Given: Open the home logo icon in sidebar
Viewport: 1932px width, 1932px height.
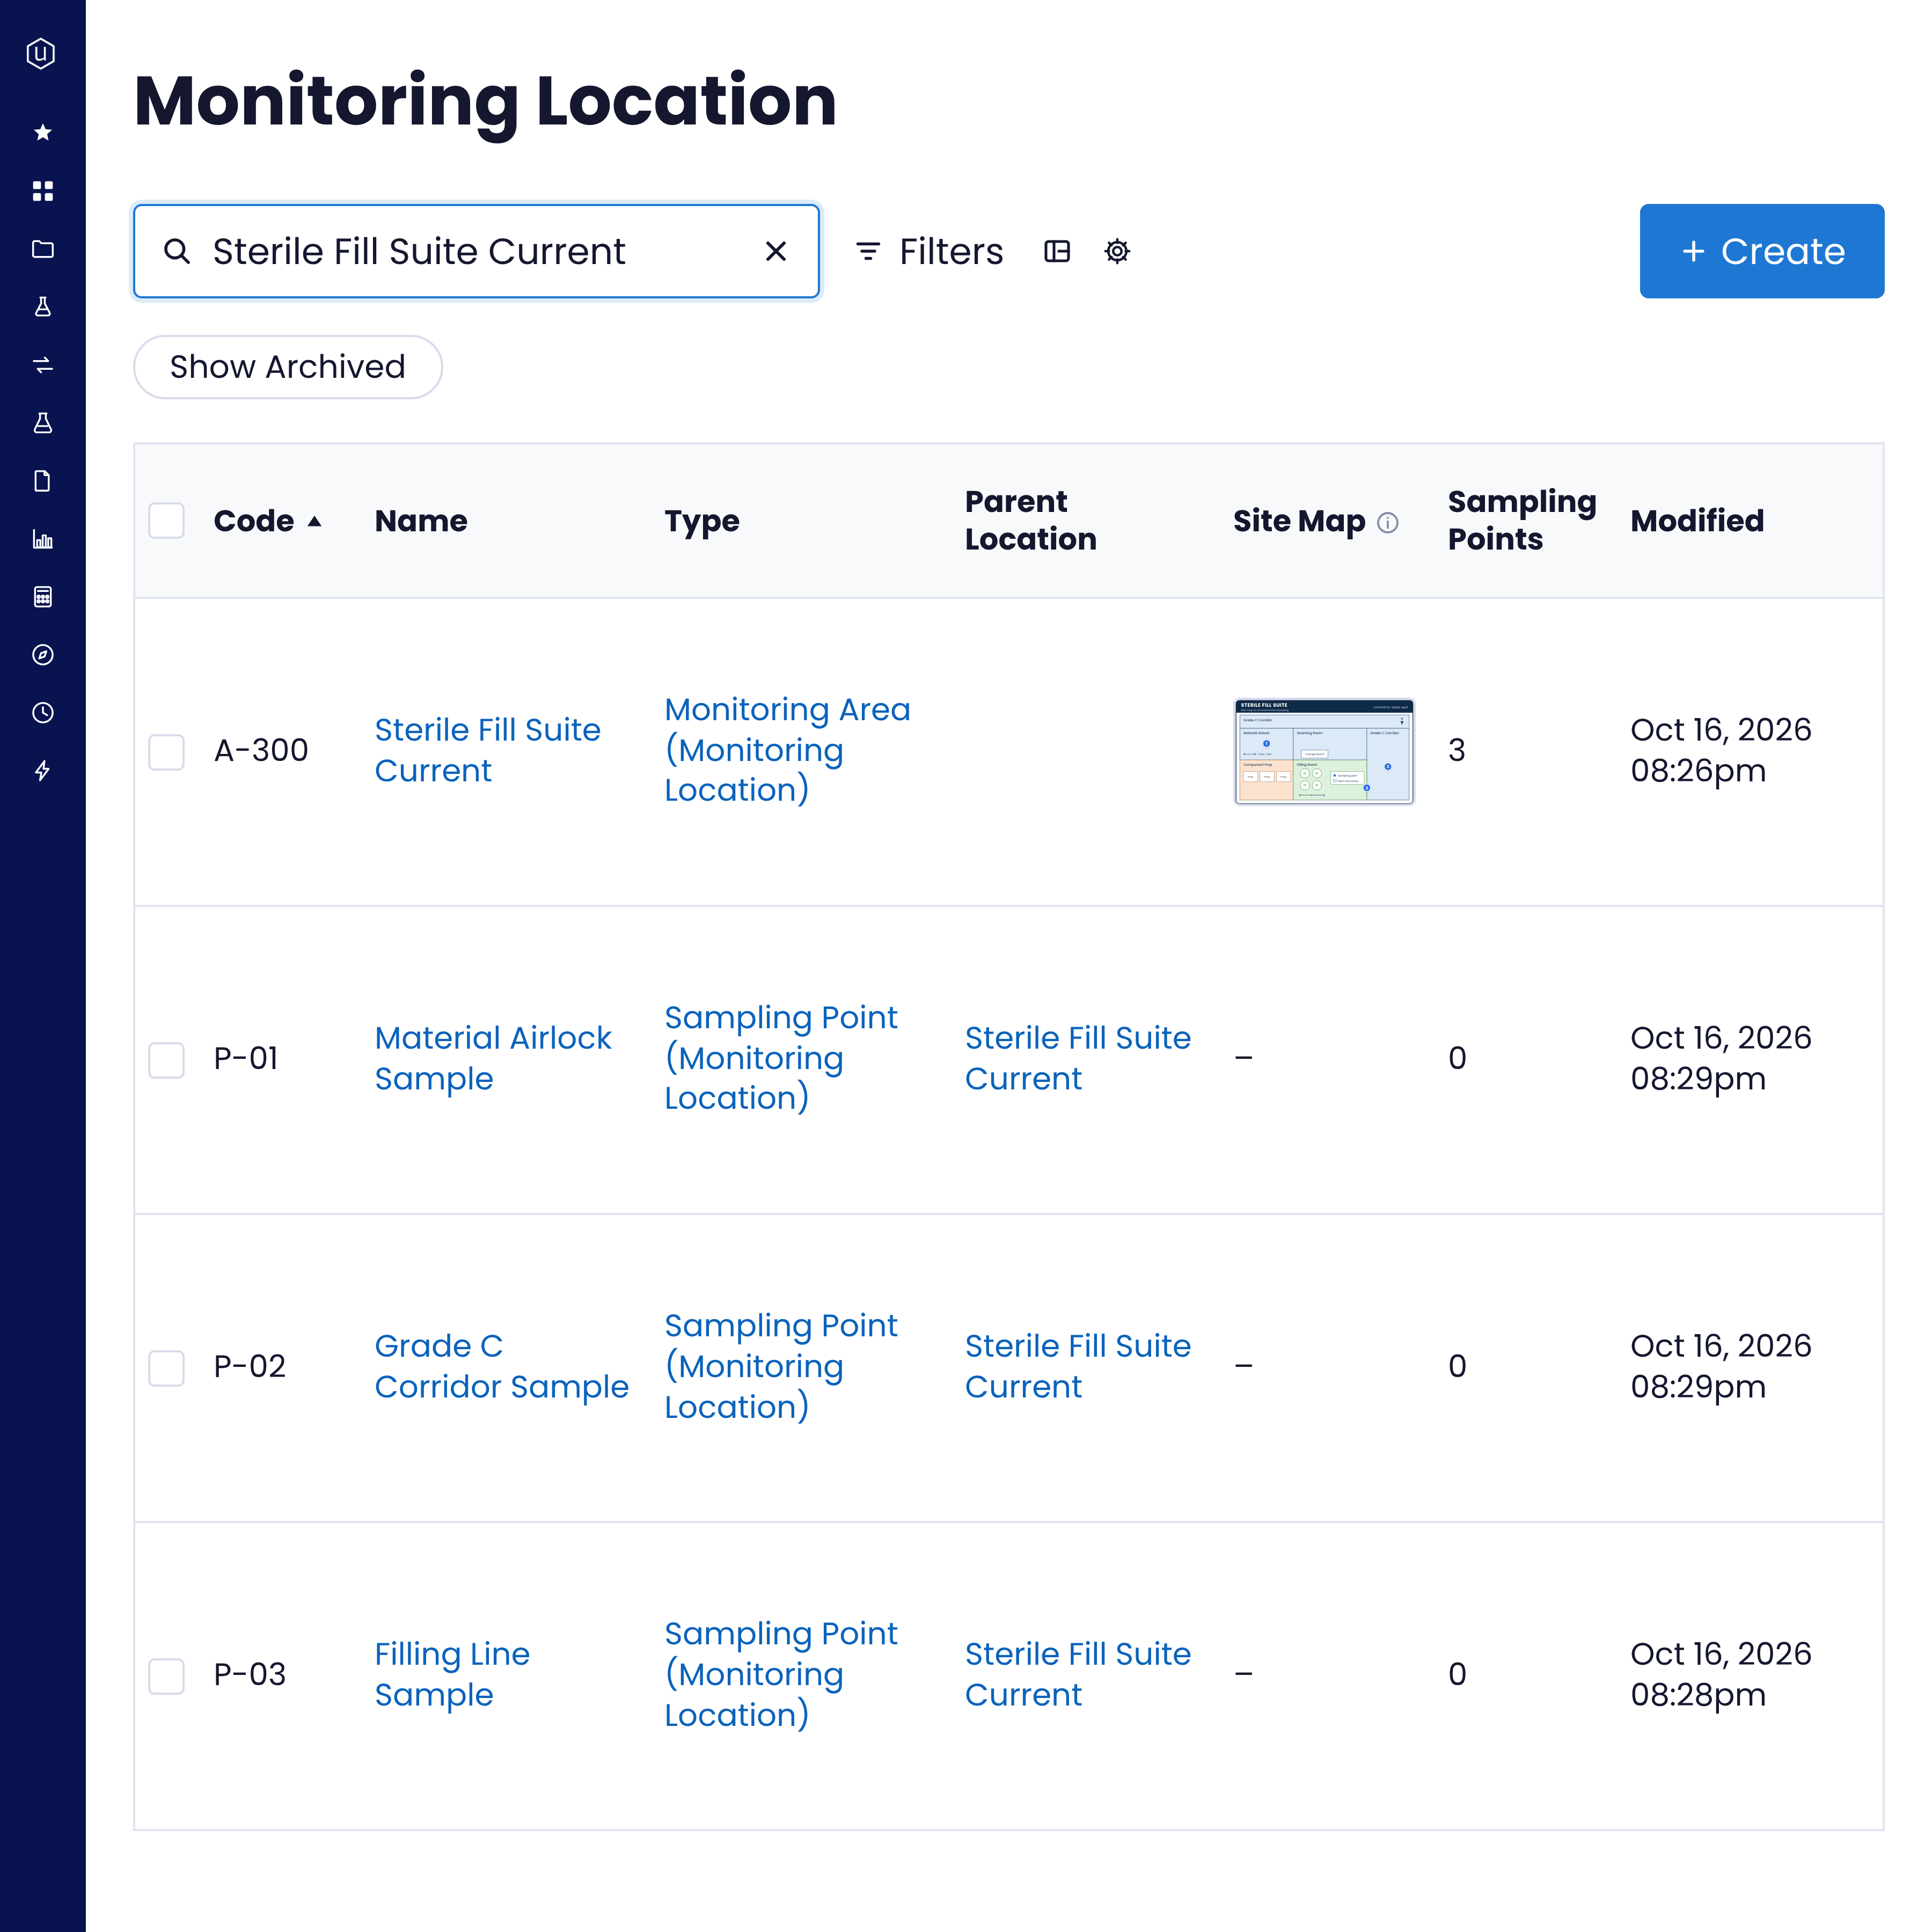Looking at the screenshot, I should click(41, 53).
